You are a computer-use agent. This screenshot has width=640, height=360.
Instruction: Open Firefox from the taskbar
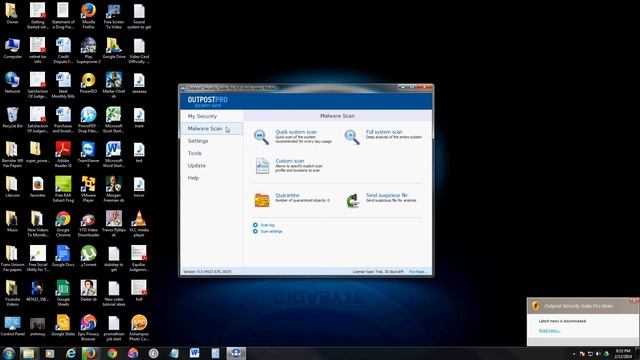tap(89, 353)
